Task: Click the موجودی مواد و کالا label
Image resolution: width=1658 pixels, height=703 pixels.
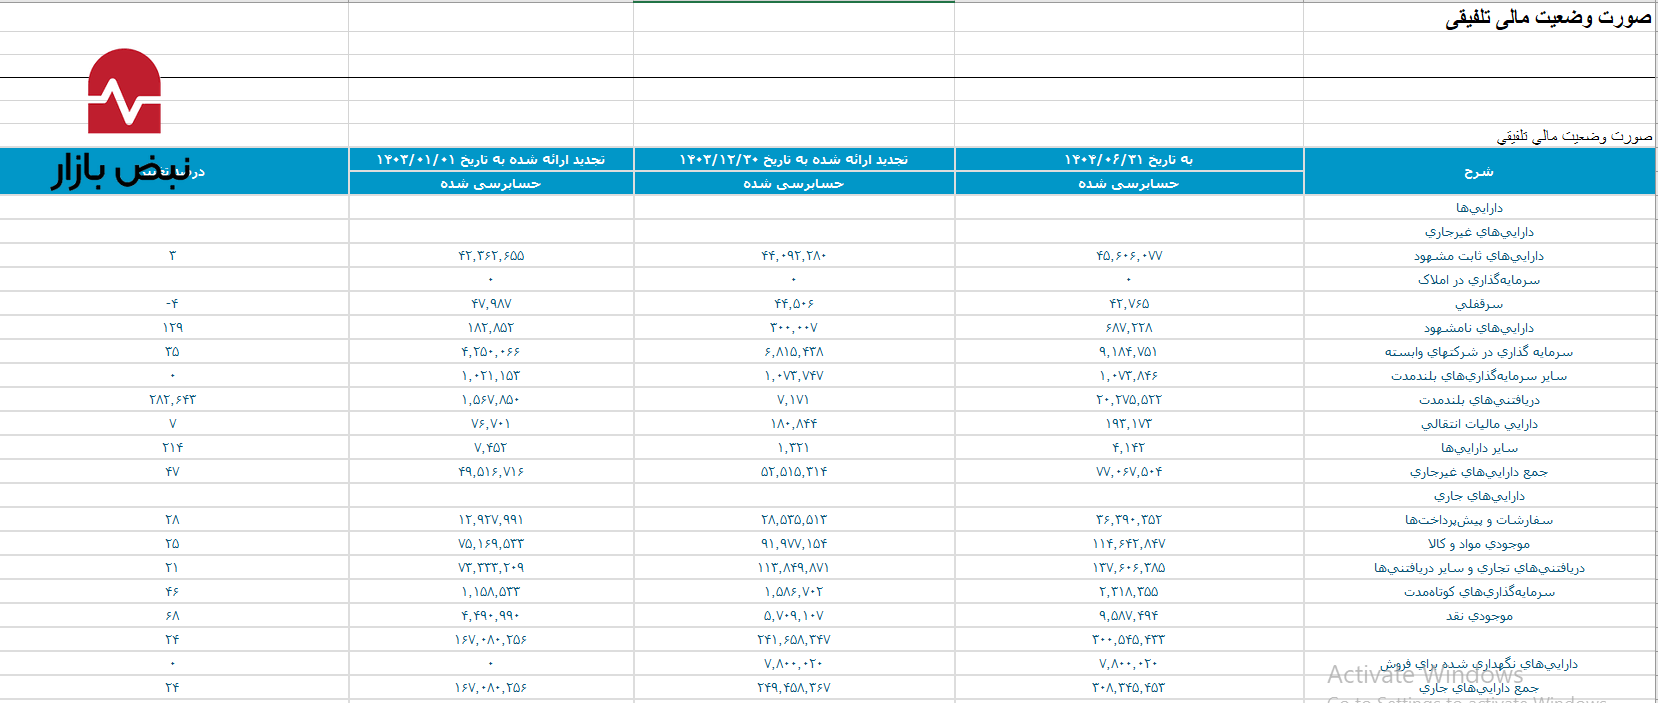Action: click(1478, 544)
